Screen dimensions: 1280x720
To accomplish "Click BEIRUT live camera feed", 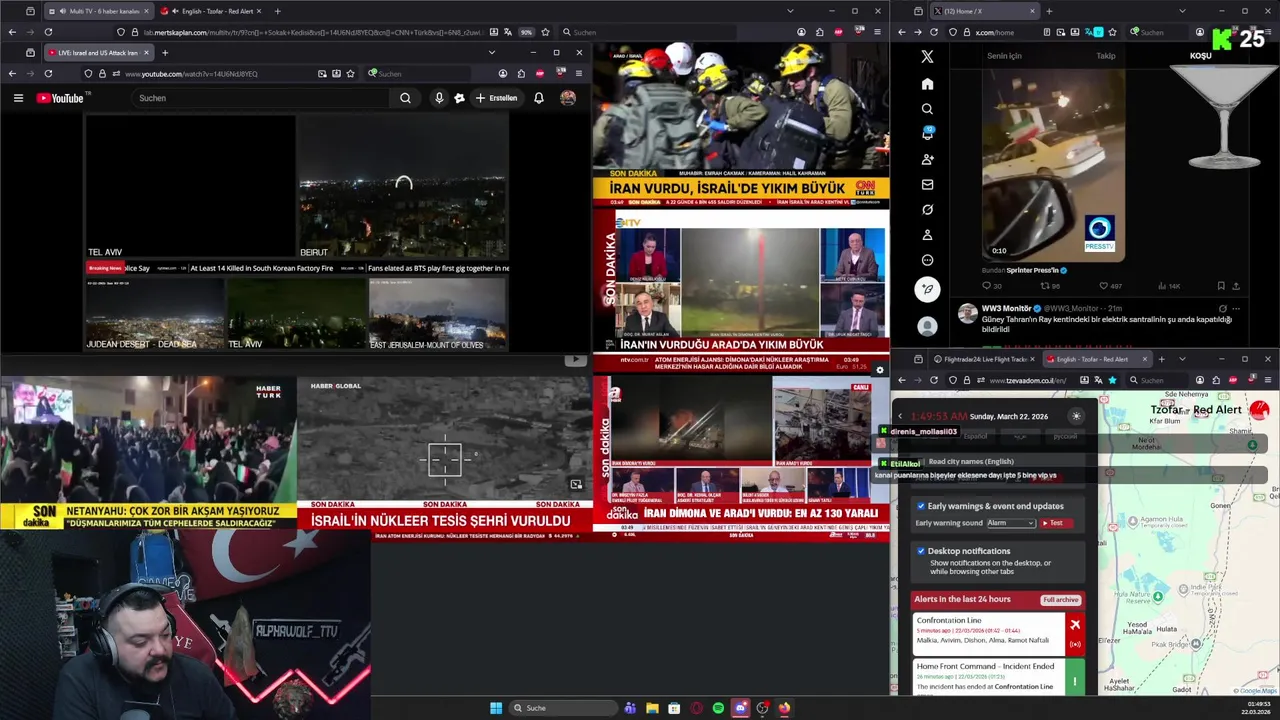I will [x=402, y=187].
